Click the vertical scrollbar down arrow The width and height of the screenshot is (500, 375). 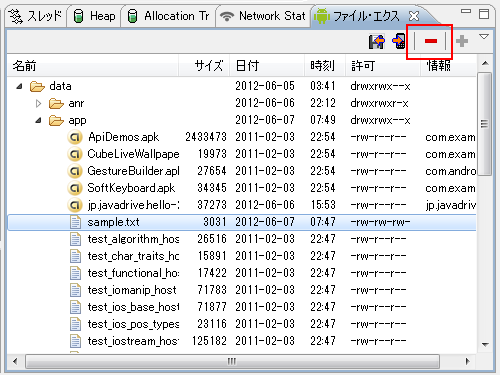tap(485, 344)
